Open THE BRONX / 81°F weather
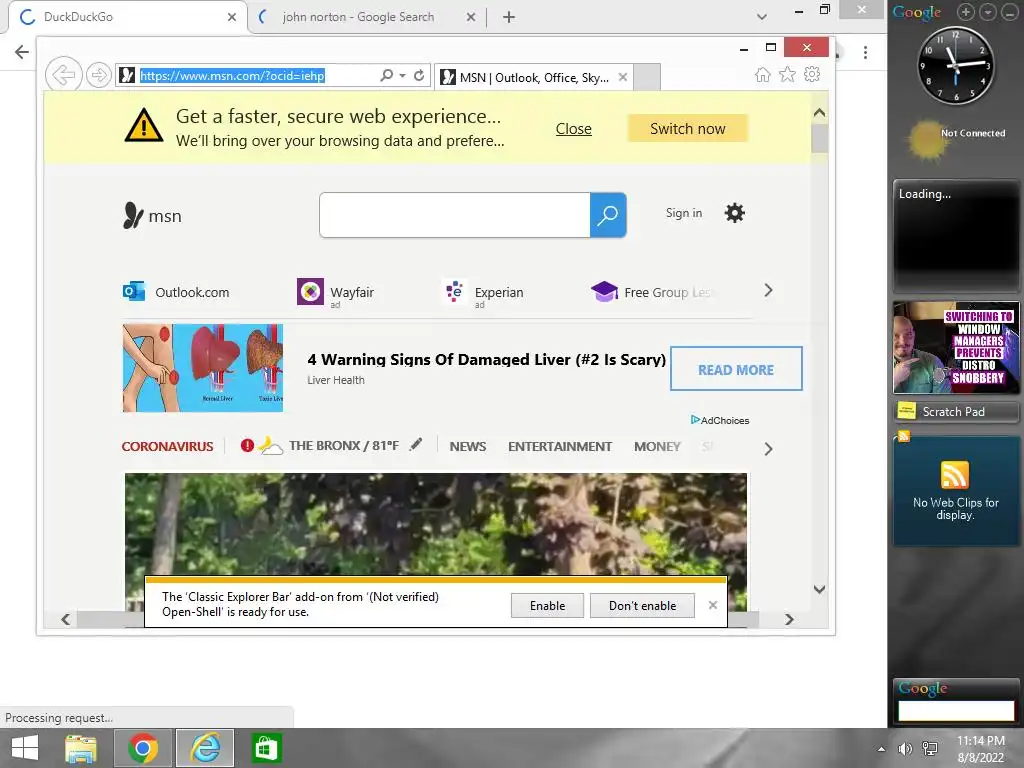The width and height of the screenshot is (1024, 768). 344,445
